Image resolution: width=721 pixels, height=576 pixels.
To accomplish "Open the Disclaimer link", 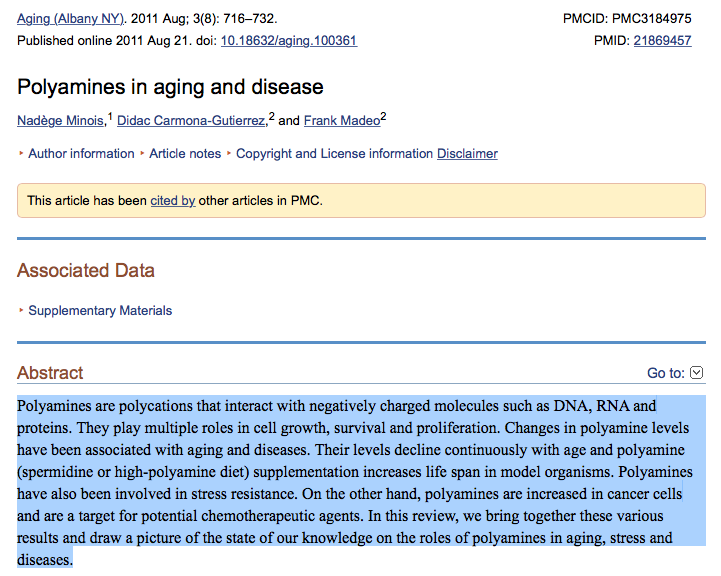I will click(x=467, y=154).
